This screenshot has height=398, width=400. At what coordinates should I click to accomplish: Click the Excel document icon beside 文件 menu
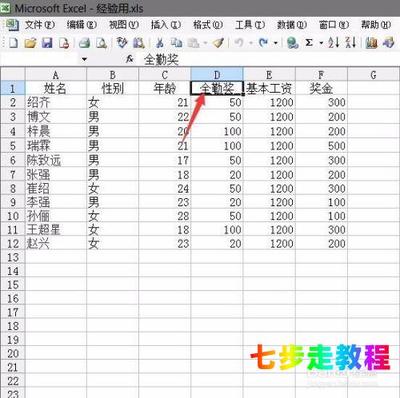13,25
